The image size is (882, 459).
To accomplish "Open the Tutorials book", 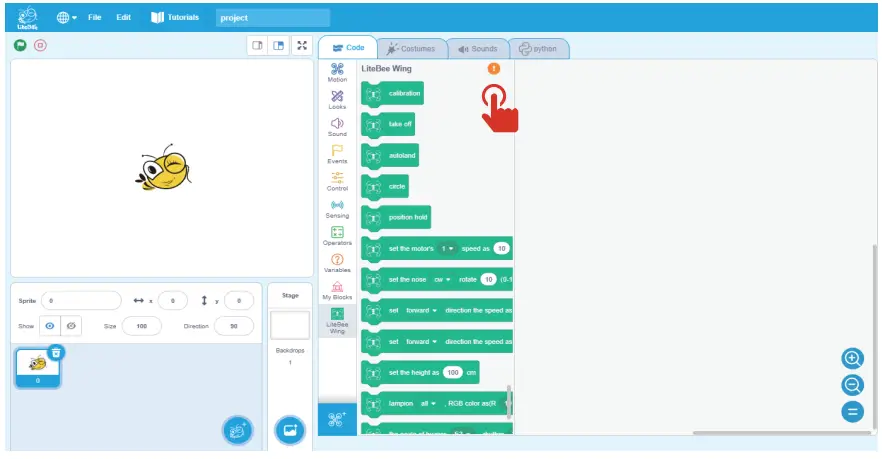I will pos(175,17).
